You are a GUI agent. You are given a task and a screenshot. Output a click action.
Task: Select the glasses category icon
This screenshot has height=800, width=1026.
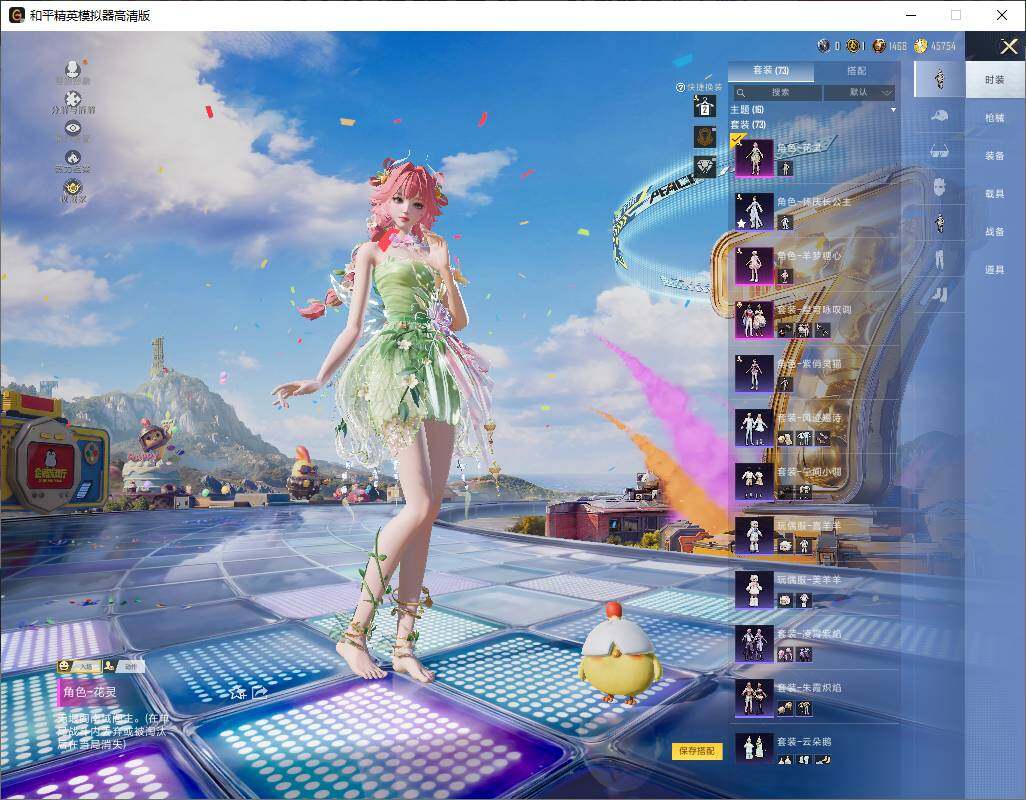click(939, 151)
